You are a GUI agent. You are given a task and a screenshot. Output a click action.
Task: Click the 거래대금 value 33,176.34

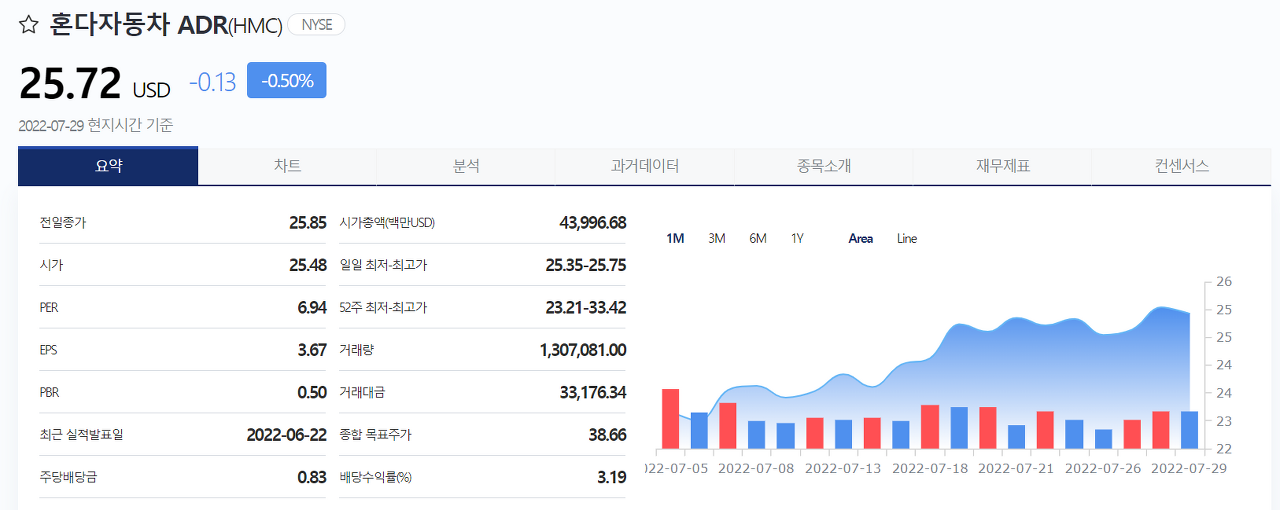tap(593, 392)
